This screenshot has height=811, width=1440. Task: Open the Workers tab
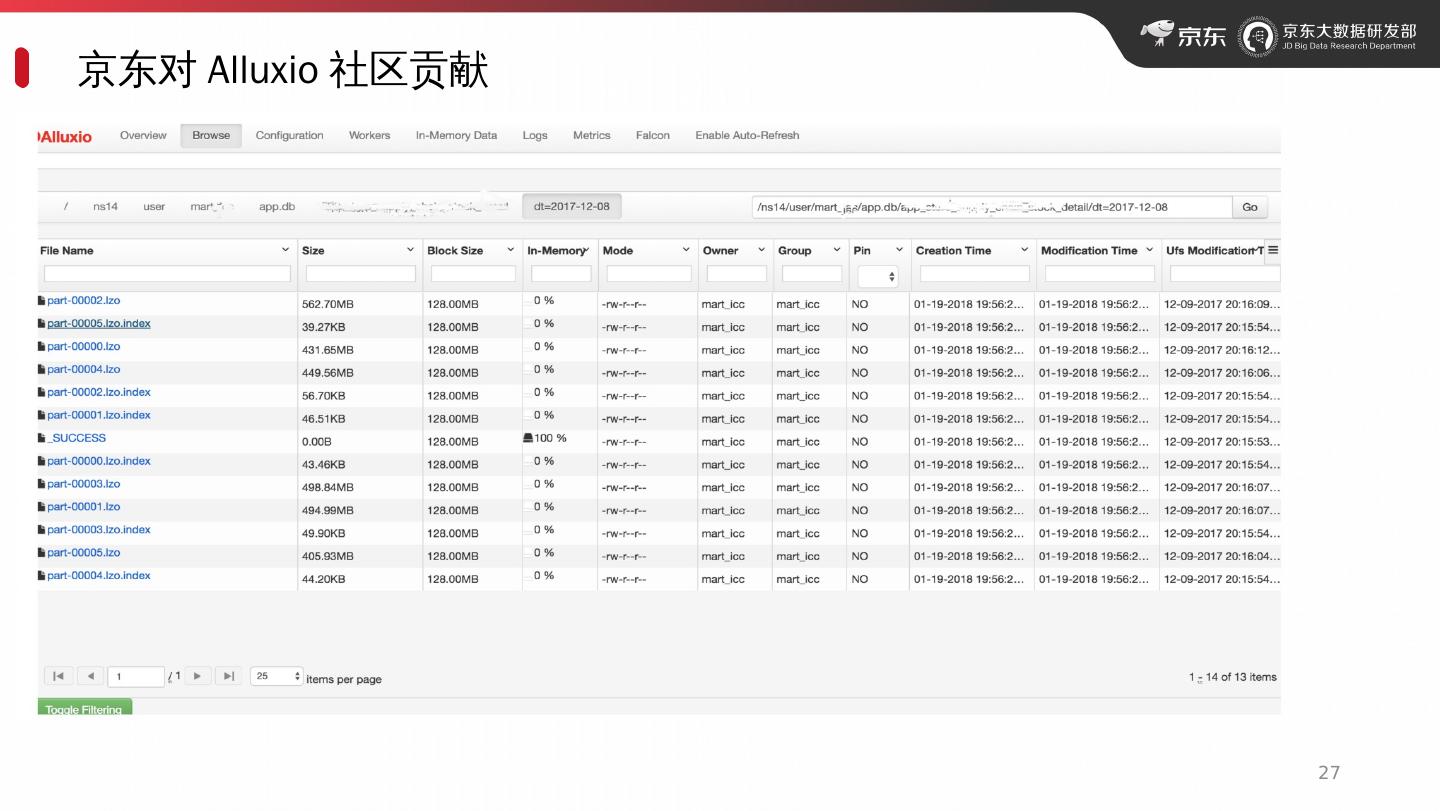pyautogui.click(x=369, y=136)
